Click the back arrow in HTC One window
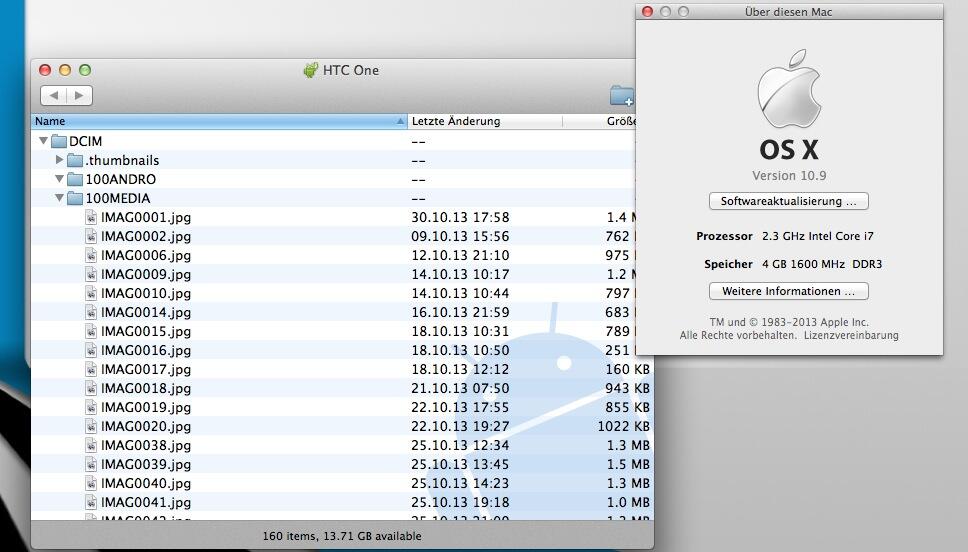 pos(54,96)
